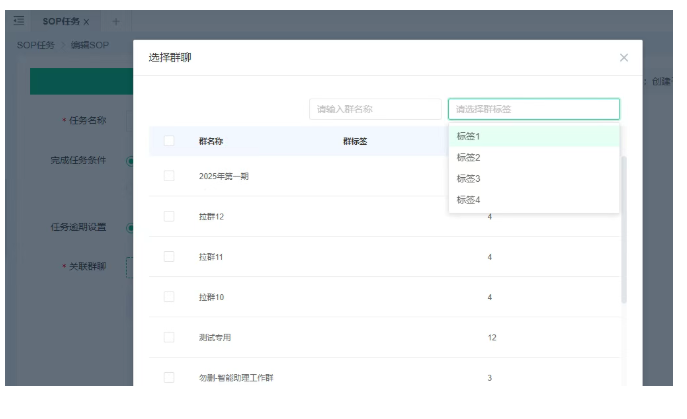Click the group name 测试专用
687x419 pixels.
click(215, 337)
